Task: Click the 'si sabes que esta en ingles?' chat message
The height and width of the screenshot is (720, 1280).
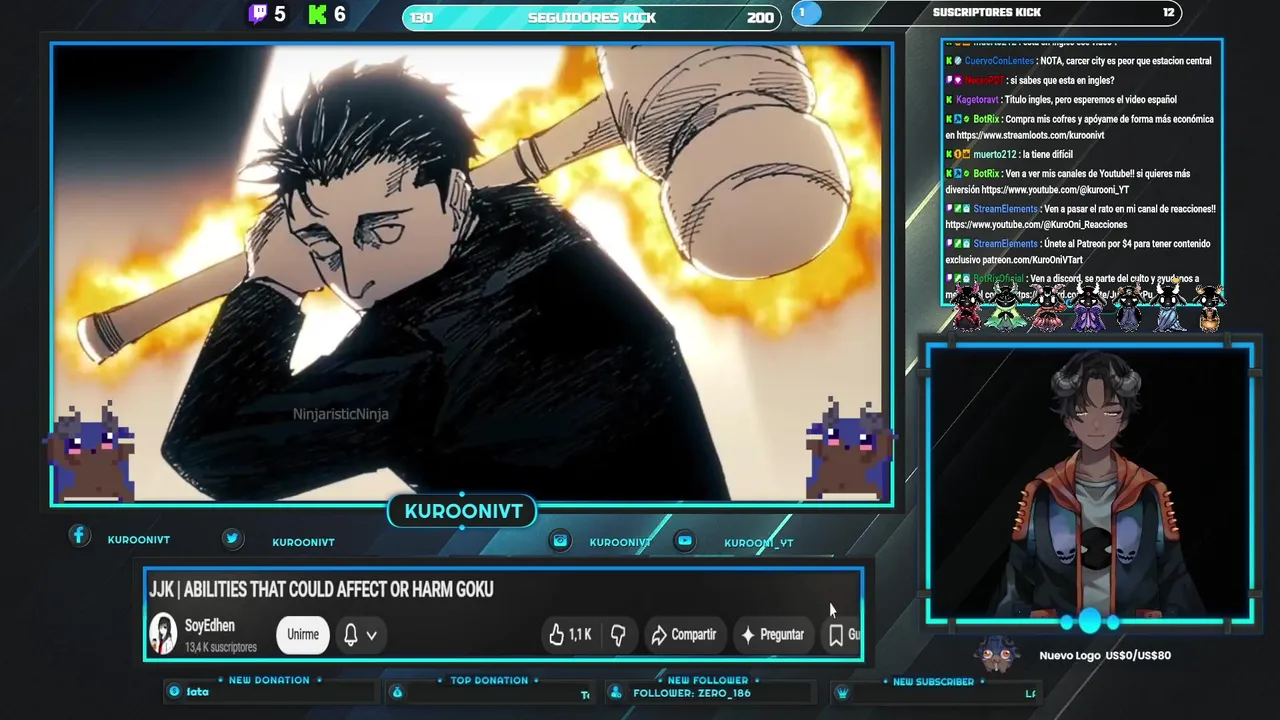Action: tap(1060, 81)
